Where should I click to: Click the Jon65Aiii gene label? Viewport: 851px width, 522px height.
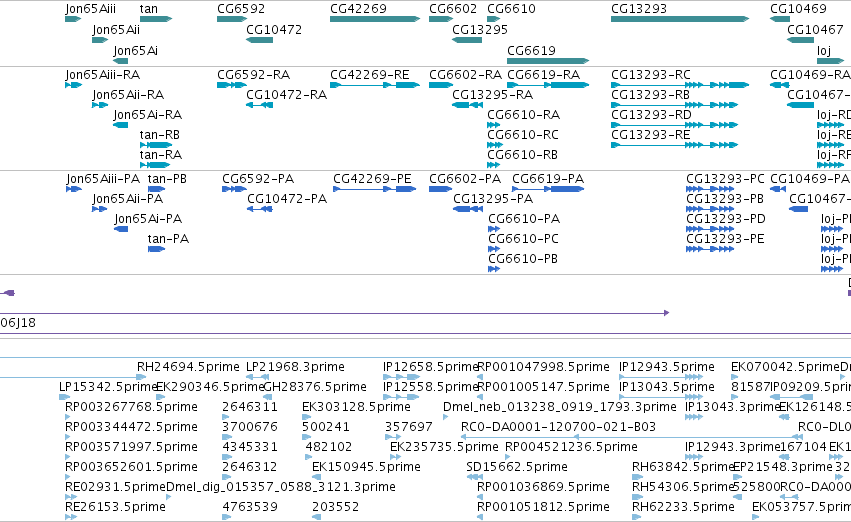[90, 9]
